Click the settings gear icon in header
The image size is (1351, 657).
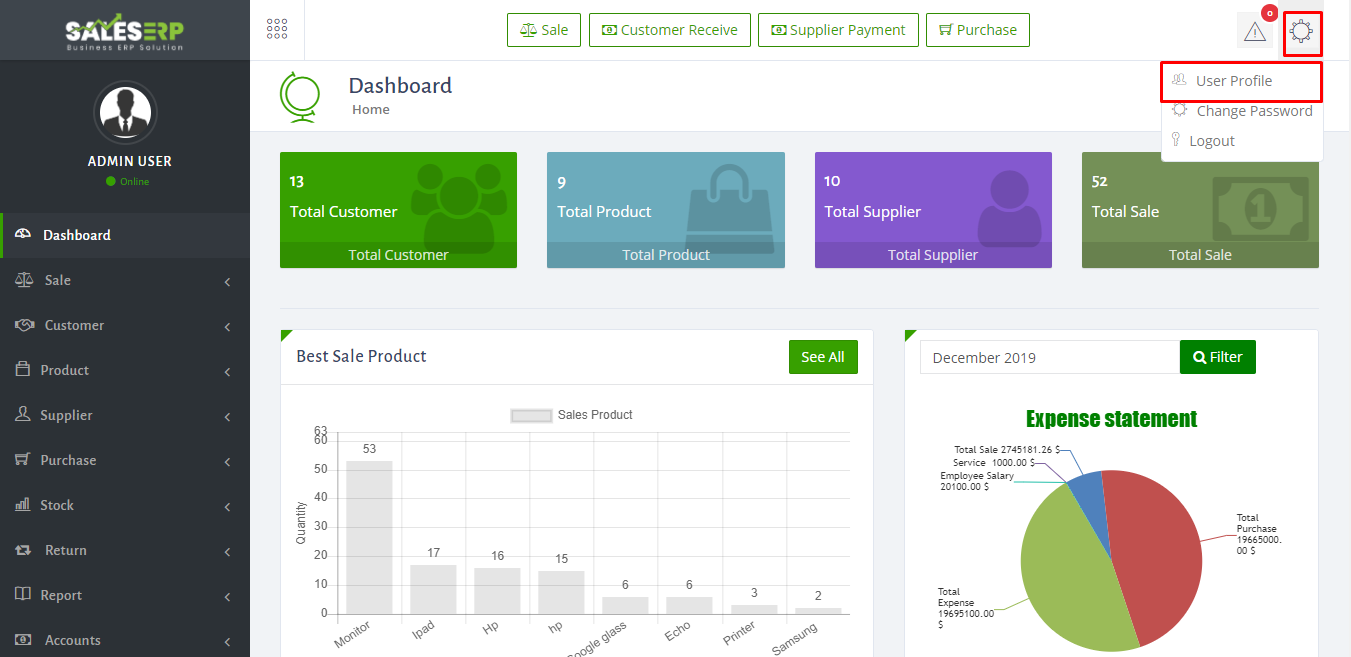[x=1301, y=31]
